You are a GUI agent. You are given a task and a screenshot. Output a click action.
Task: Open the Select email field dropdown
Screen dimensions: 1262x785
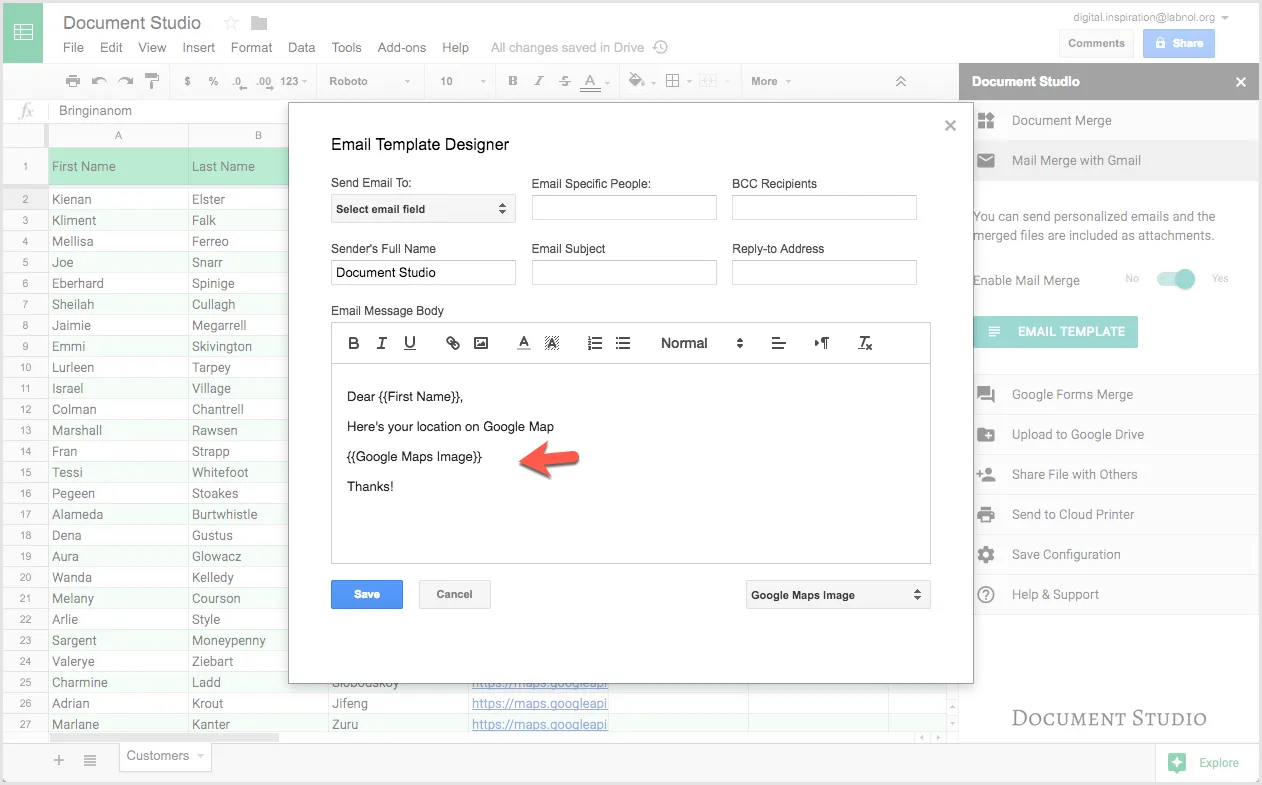[x=422, y=208]
